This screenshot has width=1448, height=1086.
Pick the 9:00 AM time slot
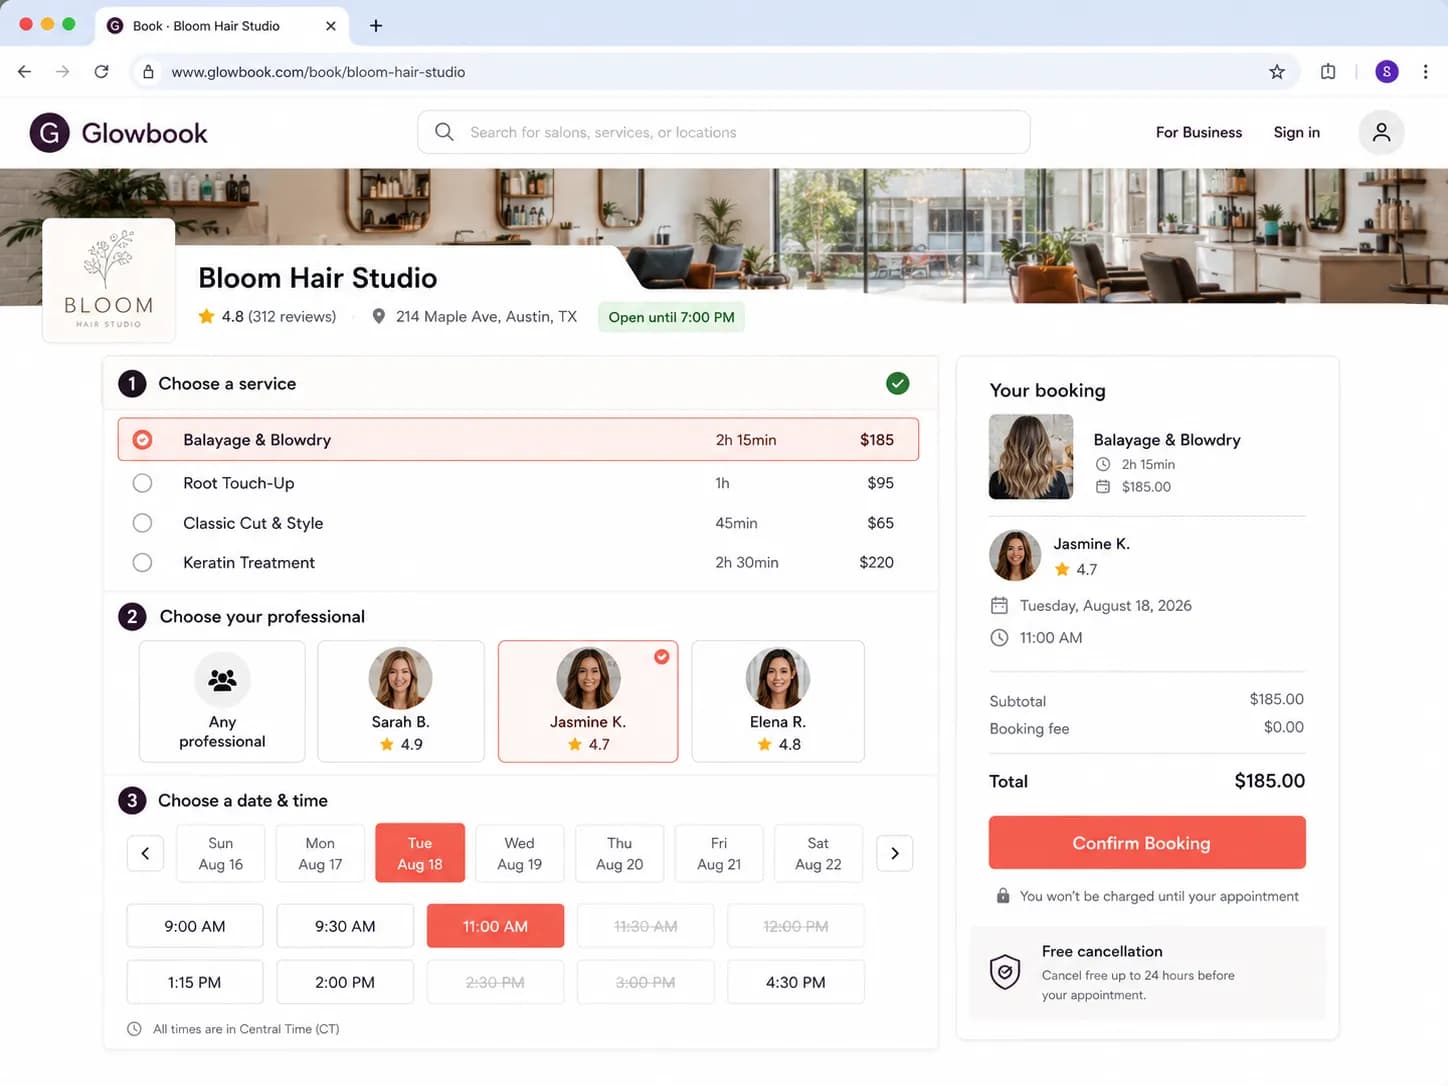point(195,926)
